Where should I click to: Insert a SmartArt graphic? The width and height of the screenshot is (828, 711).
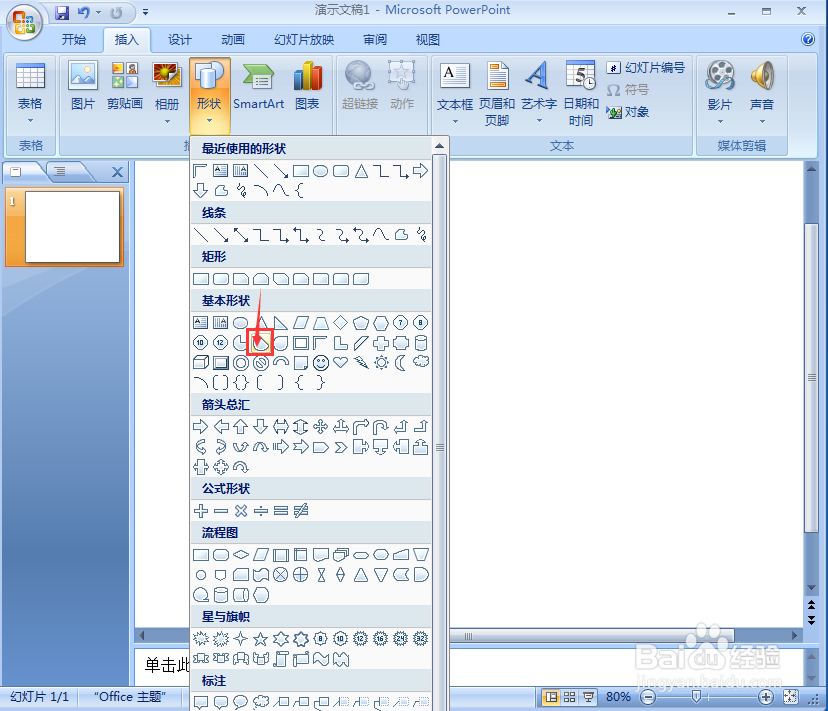pyautogui.click(x=258, y=86)
